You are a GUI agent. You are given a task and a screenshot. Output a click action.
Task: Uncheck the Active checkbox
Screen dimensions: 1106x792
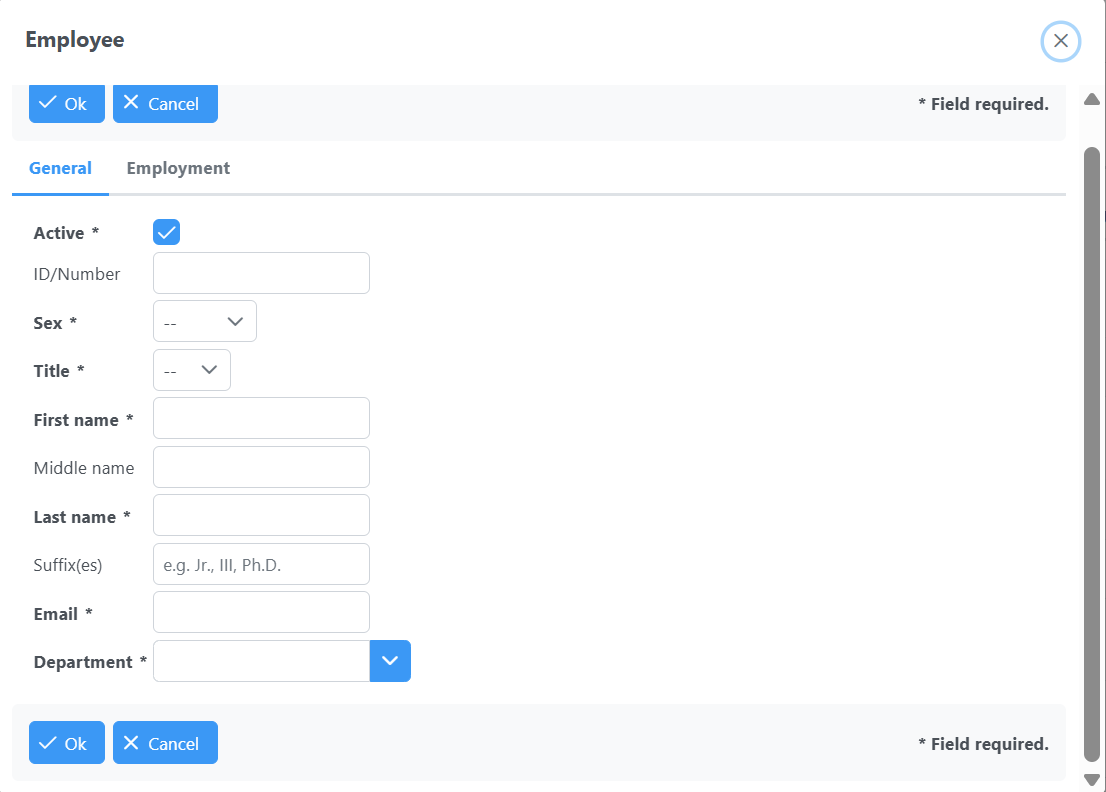tap(166, 233)
